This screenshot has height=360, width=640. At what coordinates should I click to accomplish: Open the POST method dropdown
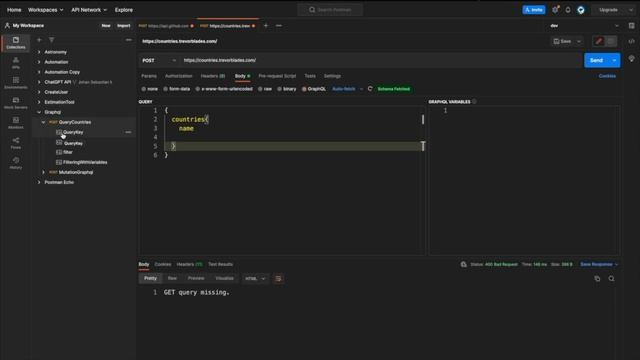(159, 60)
